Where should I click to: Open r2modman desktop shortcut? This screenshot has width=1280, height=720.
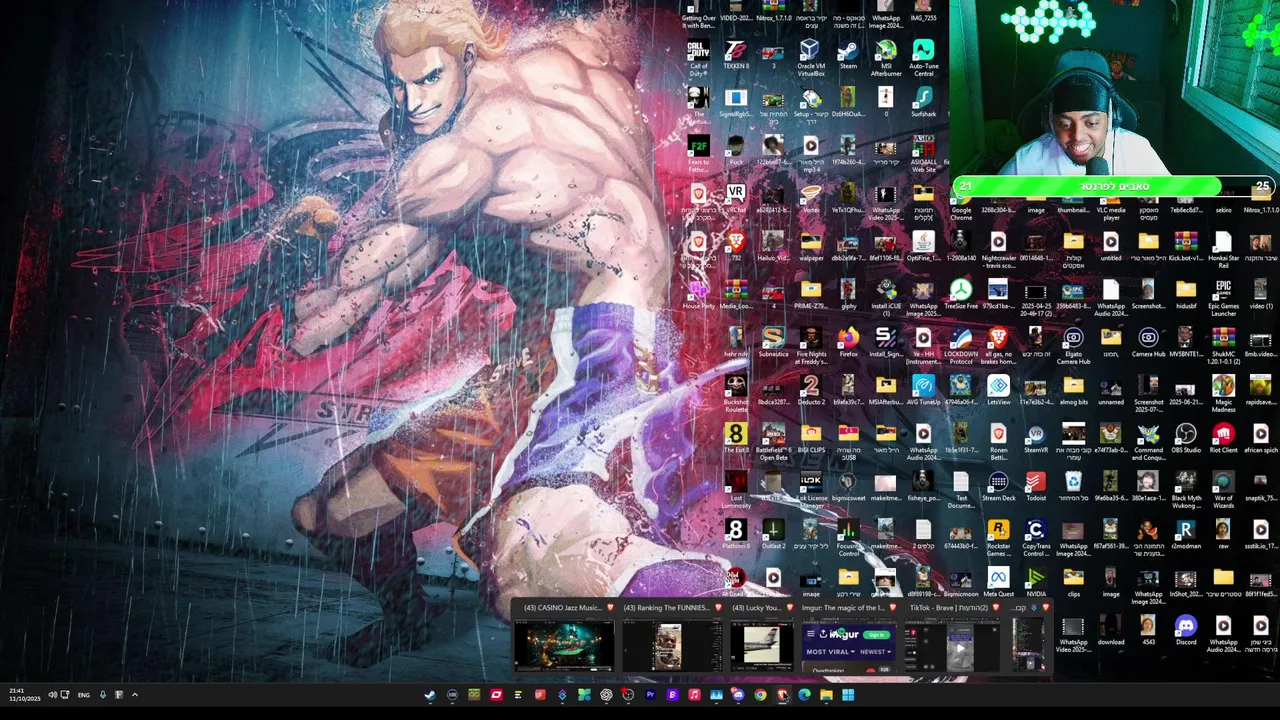[1185, 535]
